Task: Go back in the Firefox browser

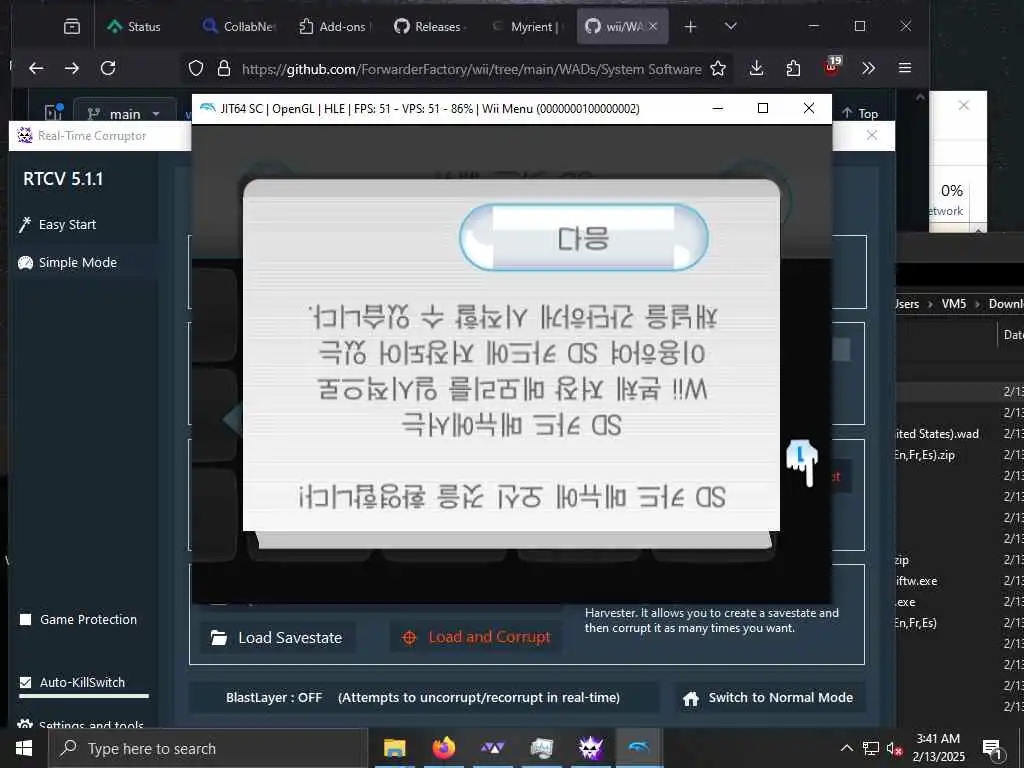Action: point(36,68)
